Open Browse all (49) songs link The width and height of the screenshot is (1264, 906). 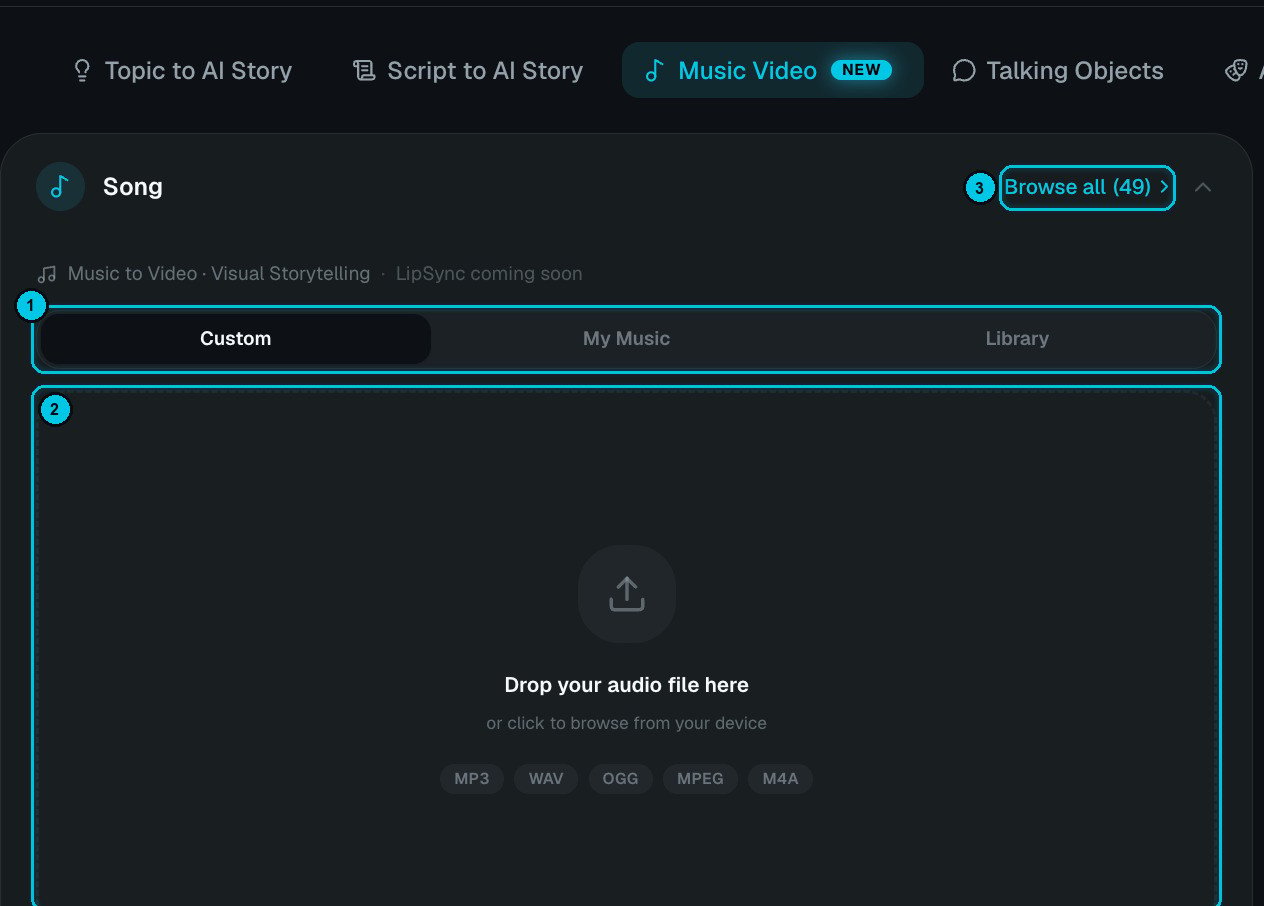click(x=1087, y=187)
